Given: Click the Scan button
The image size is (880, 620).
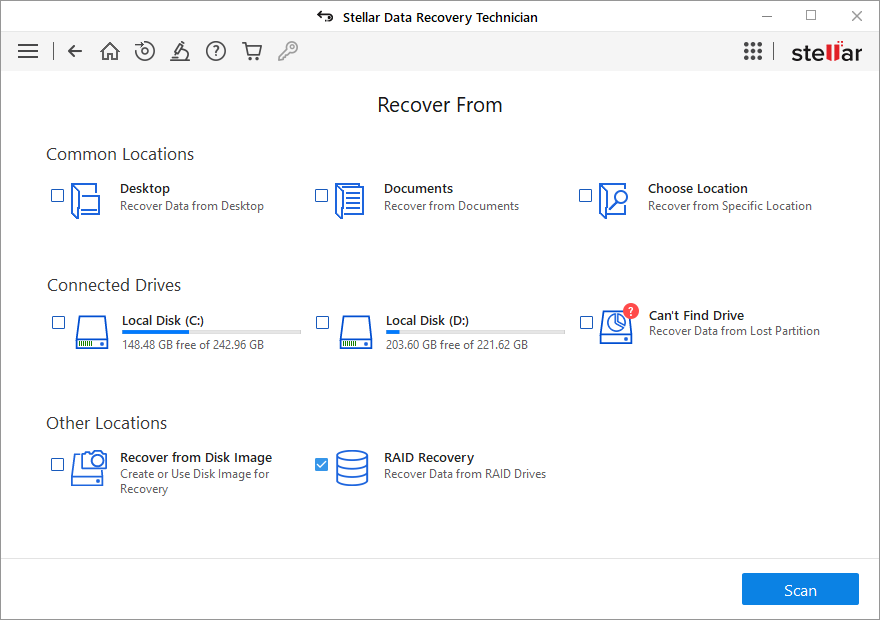Looking at the screenshot, I should click(800, 590).
